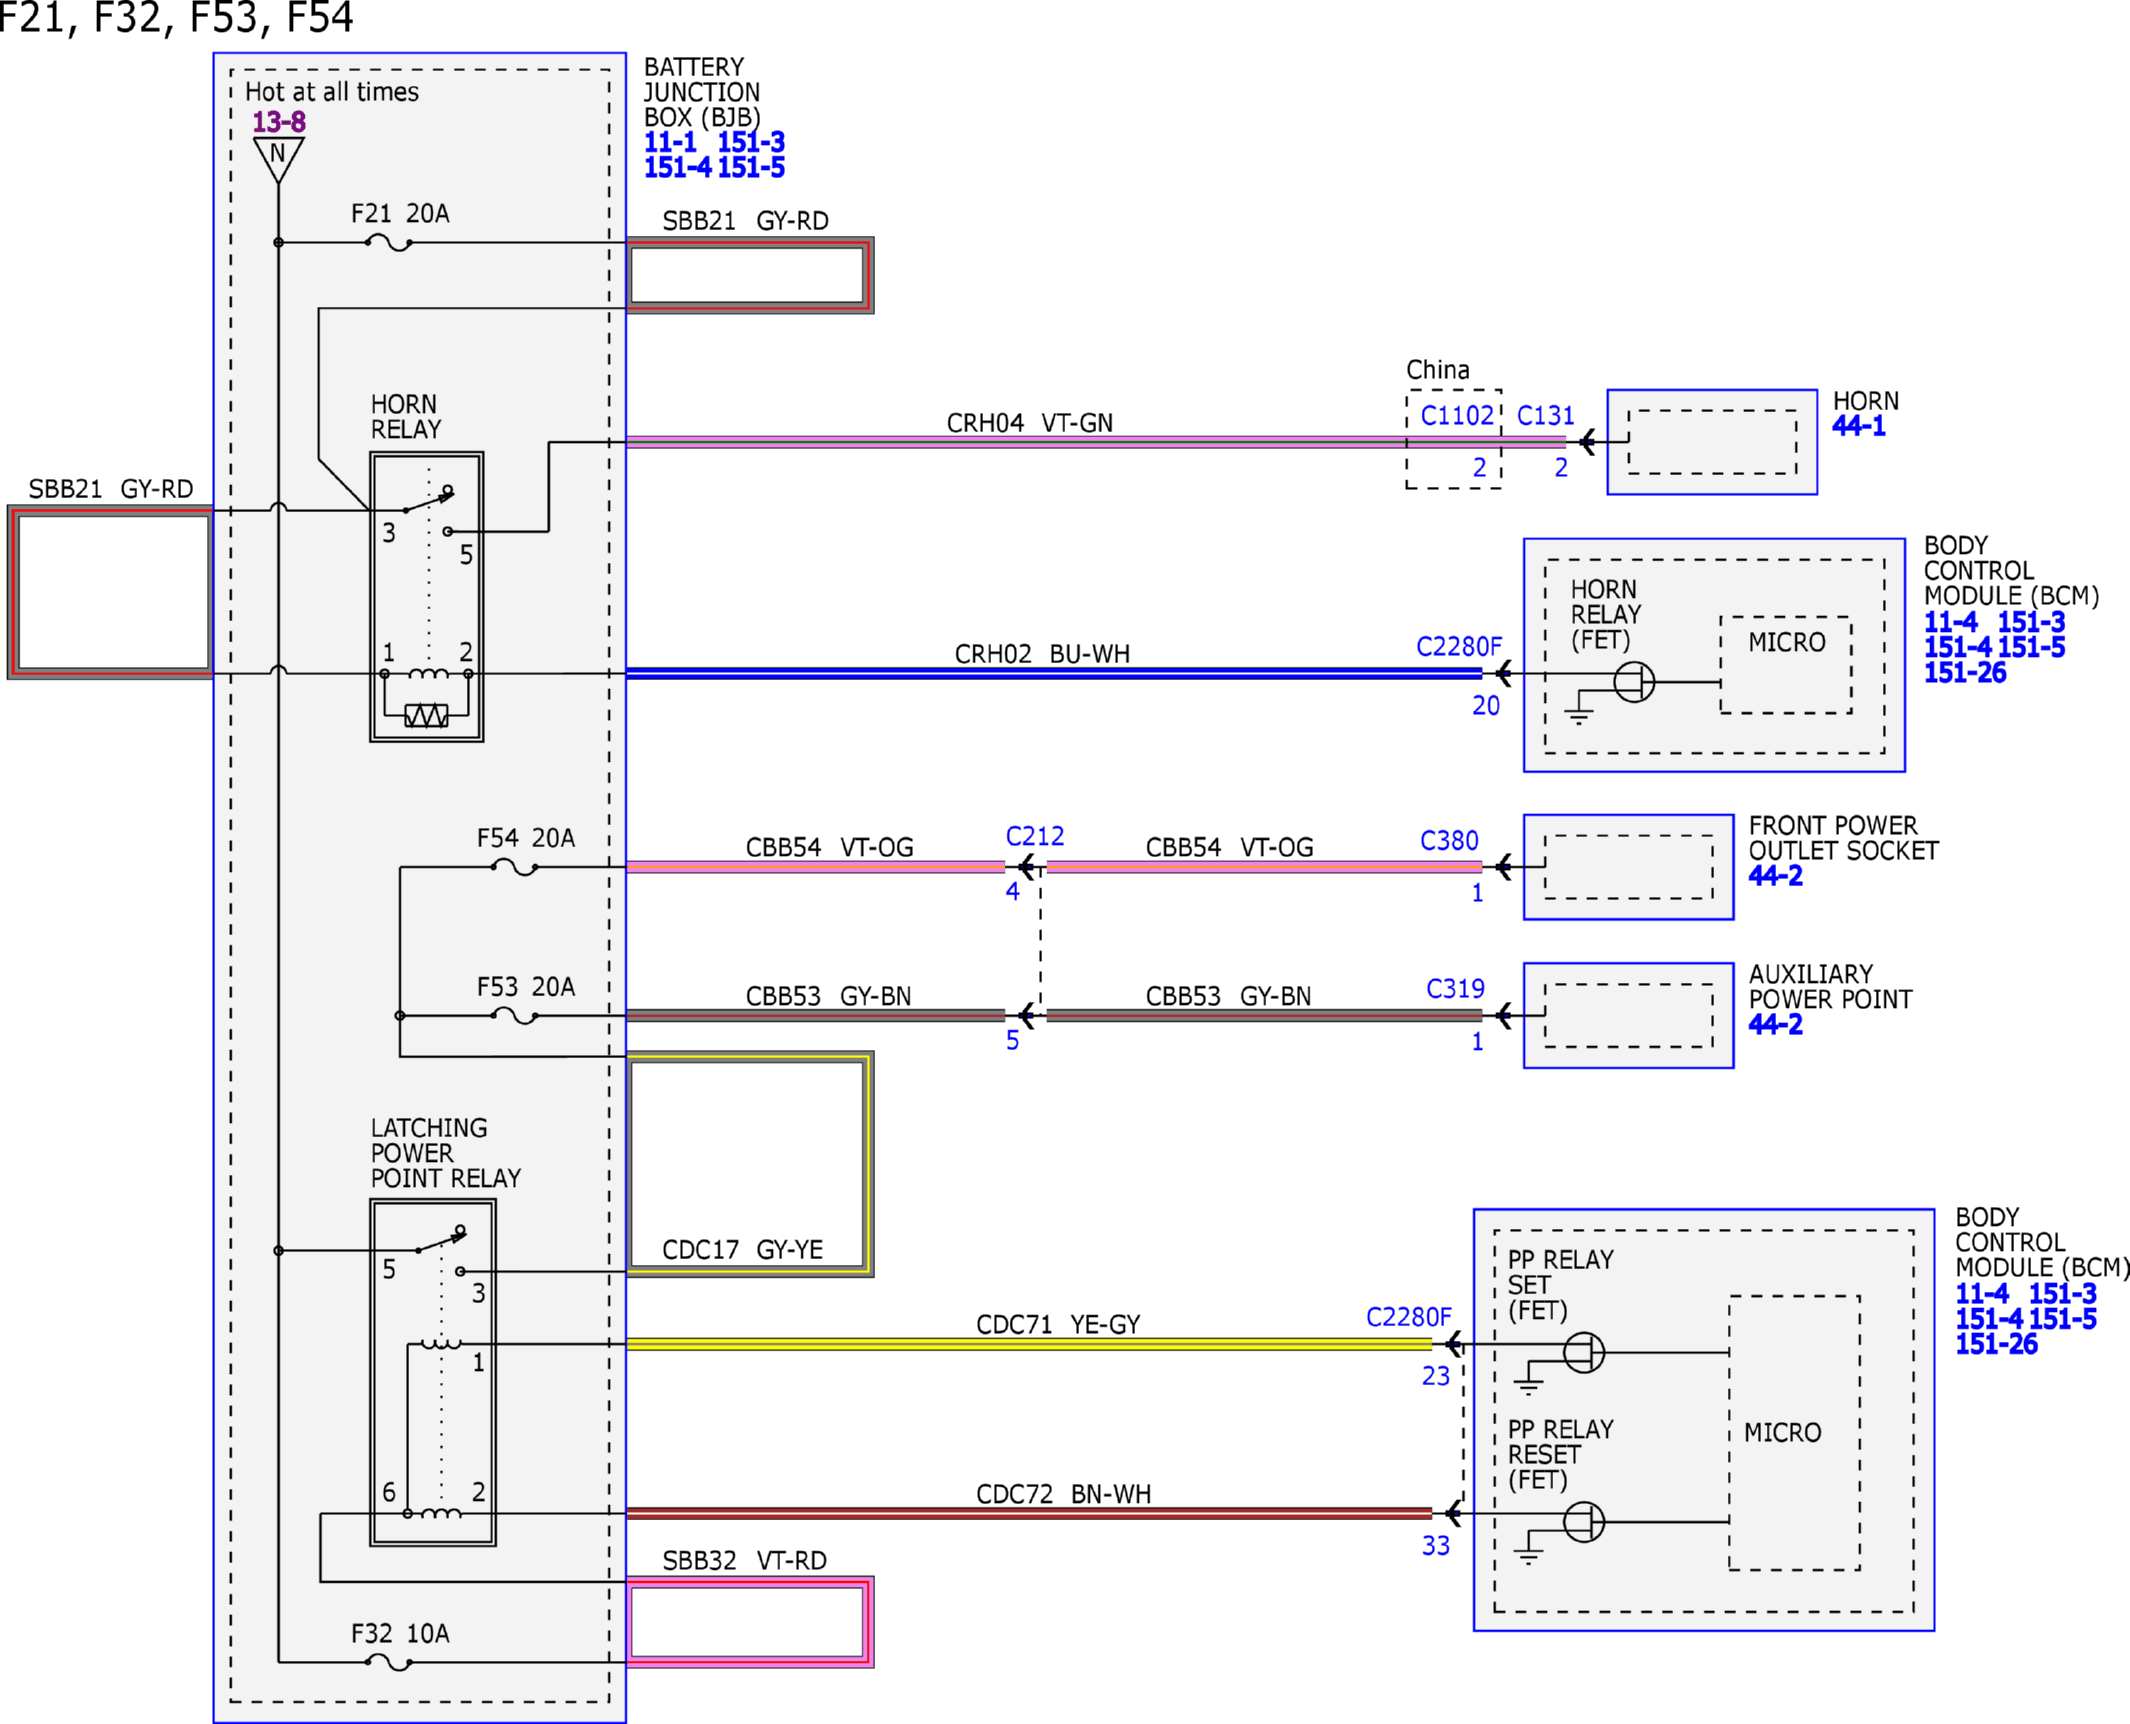The height and width of the screenshot is (1724, 2130).
Task: Click the HORN component box
Action: click(x=1712, y=442)
